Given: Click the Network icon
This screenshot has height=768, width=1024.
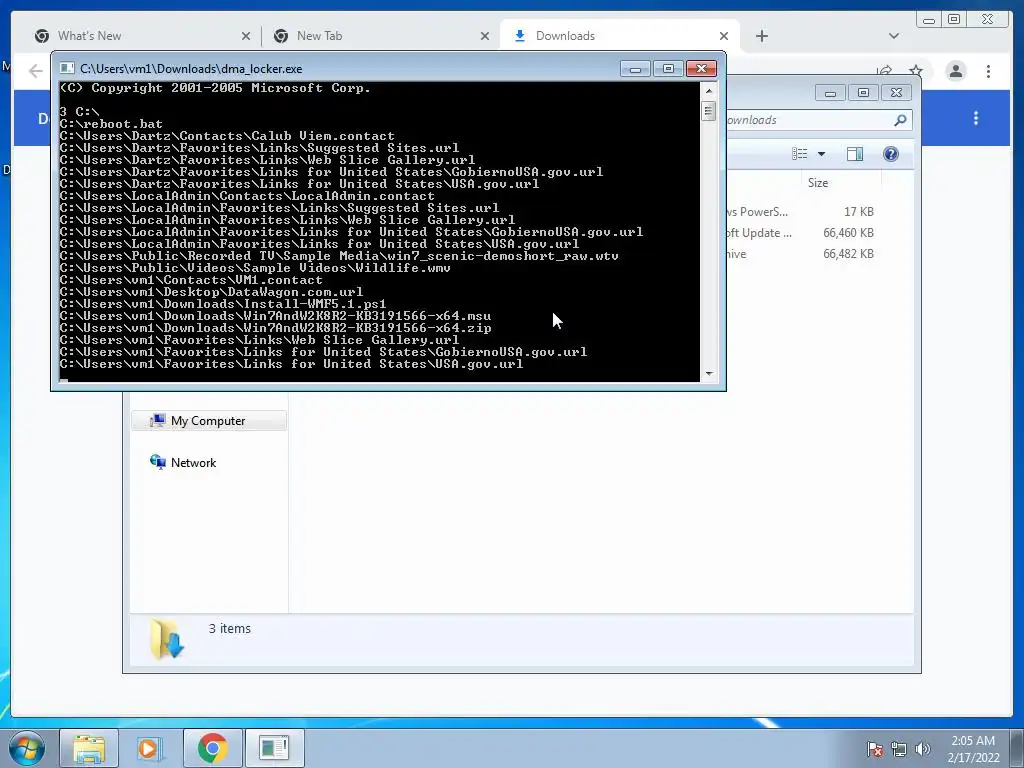Looking at the screenshot, I should point(157,462).
